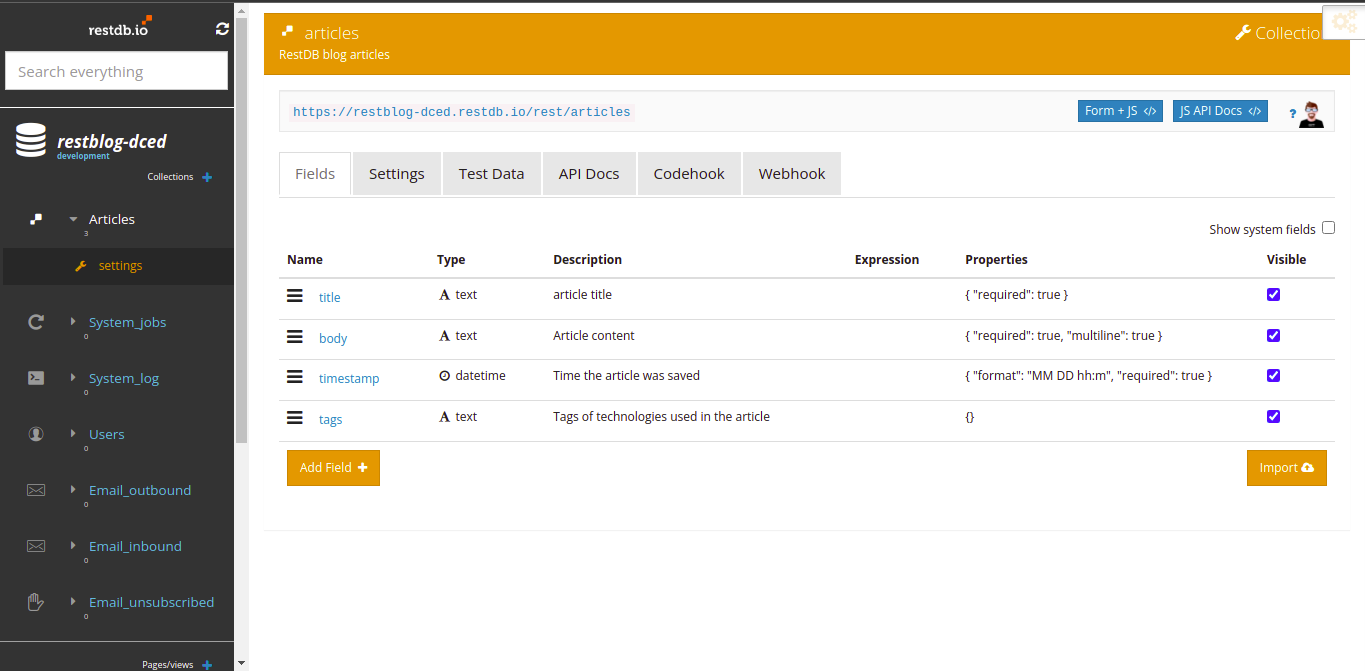Collapse the Articles collection arrow
Screen dimensions: 1365x671
tap(73, 220)
